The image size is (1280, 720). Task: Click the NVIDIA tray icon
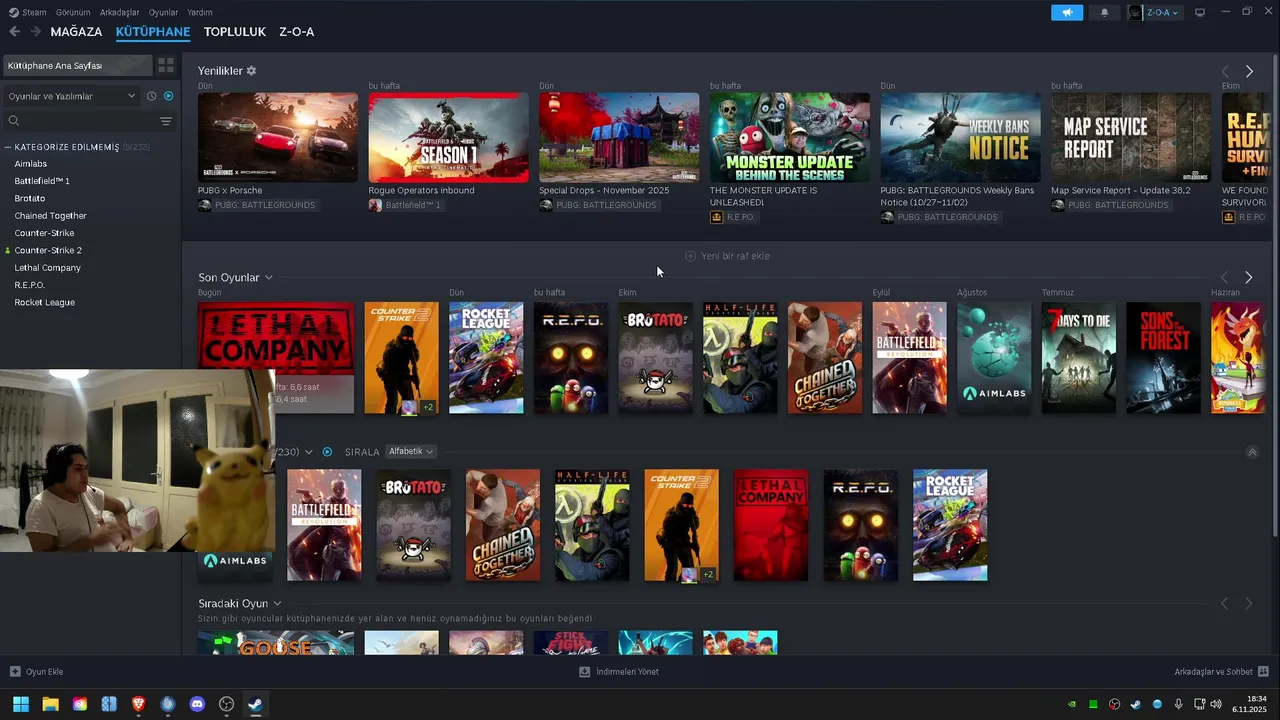coord(1072,704)
